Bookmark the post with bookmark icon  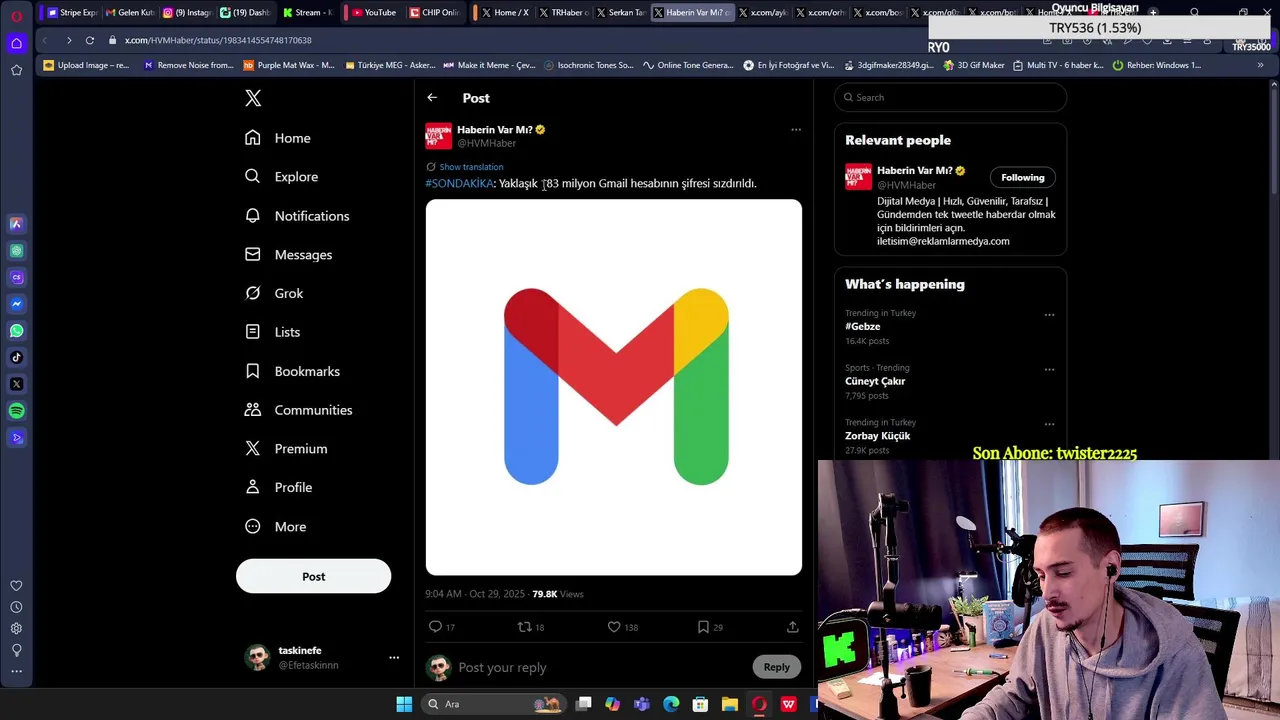pos(703,627)
